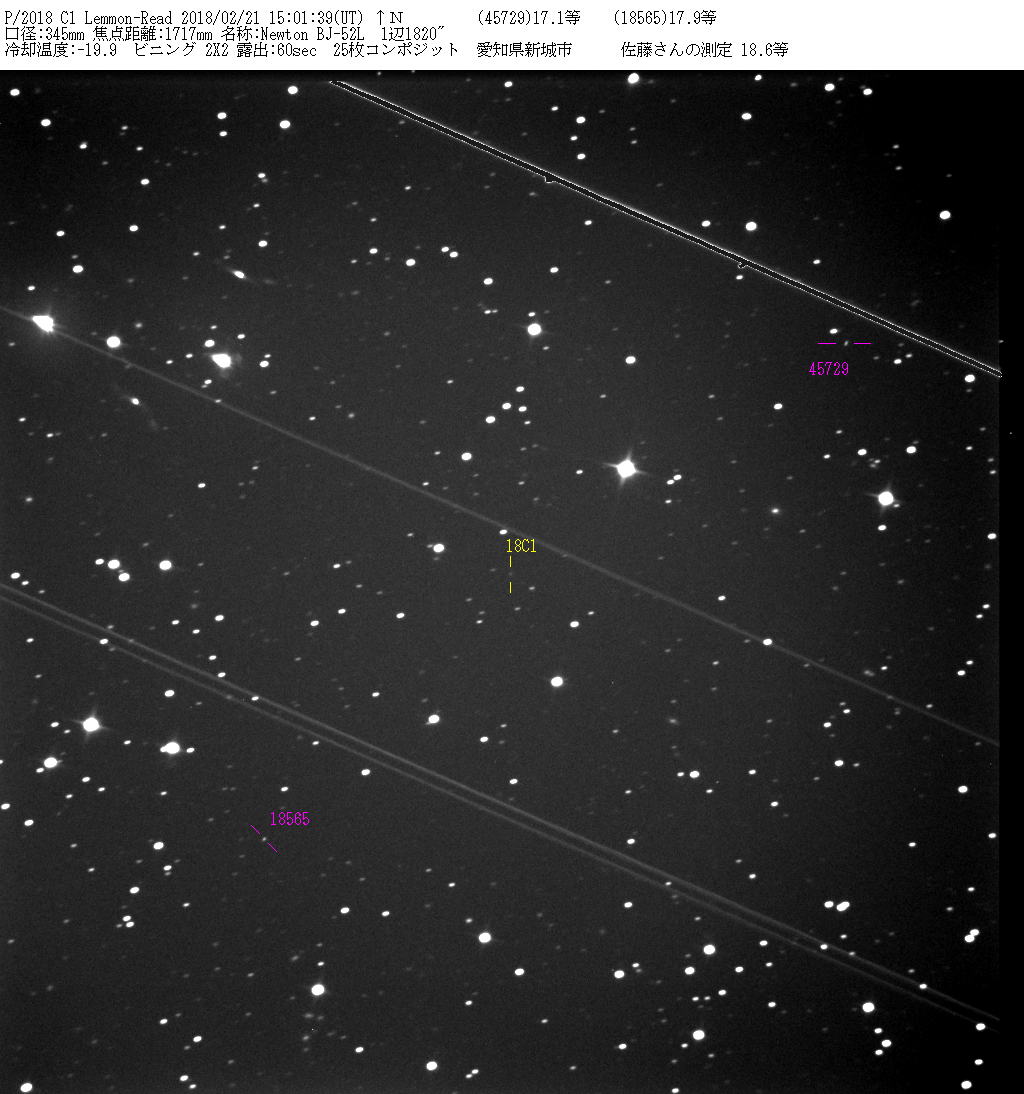Click the Newton BJ-52L telescope name text
This screenshot has width=1024, height=1094.
point(314,34)
